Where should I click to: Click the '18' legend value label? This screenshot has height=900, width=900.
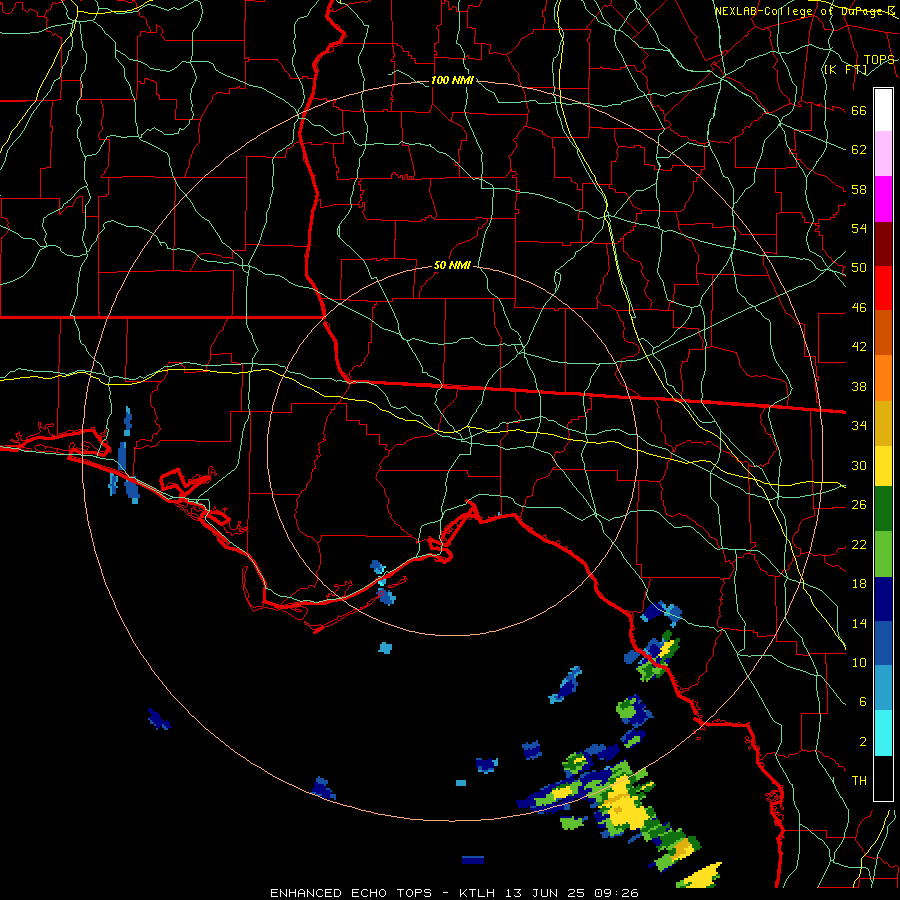click(x=859, y=584)
